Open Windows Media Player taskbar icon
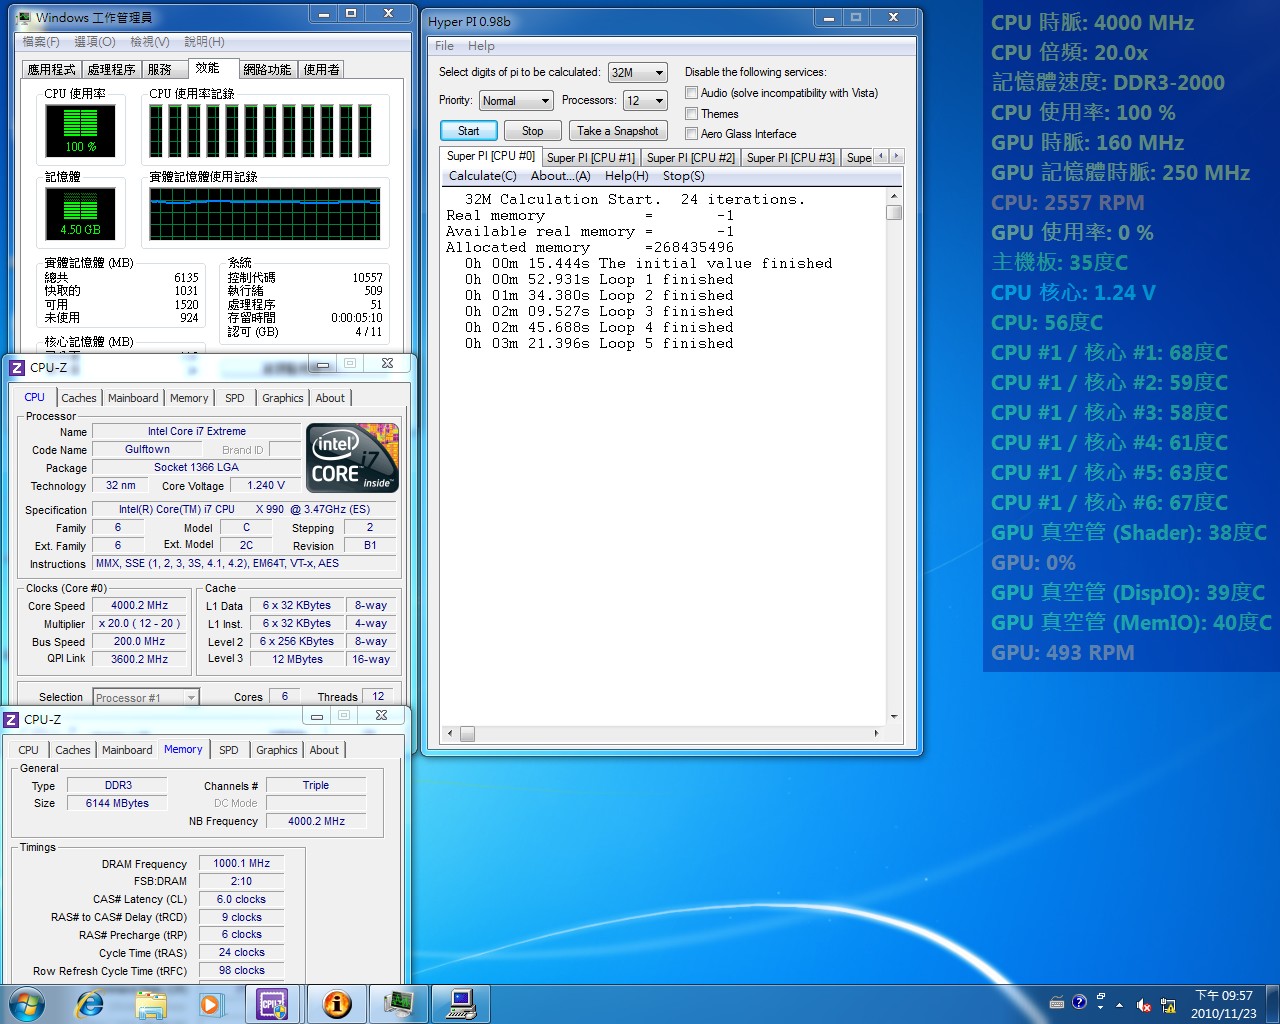1280x1024 pixels. [211, 1003]
